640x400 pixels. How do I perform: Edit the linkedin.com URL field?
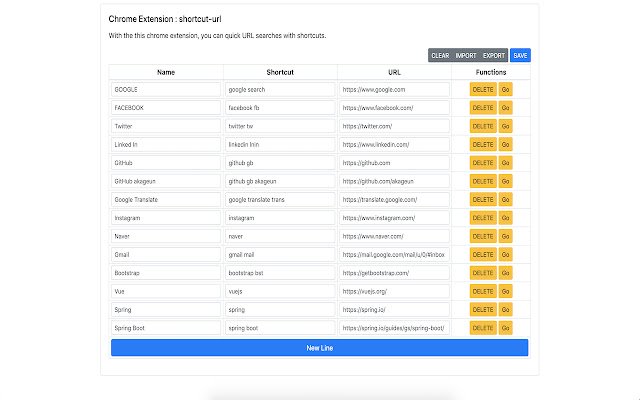tap(394, 144)
